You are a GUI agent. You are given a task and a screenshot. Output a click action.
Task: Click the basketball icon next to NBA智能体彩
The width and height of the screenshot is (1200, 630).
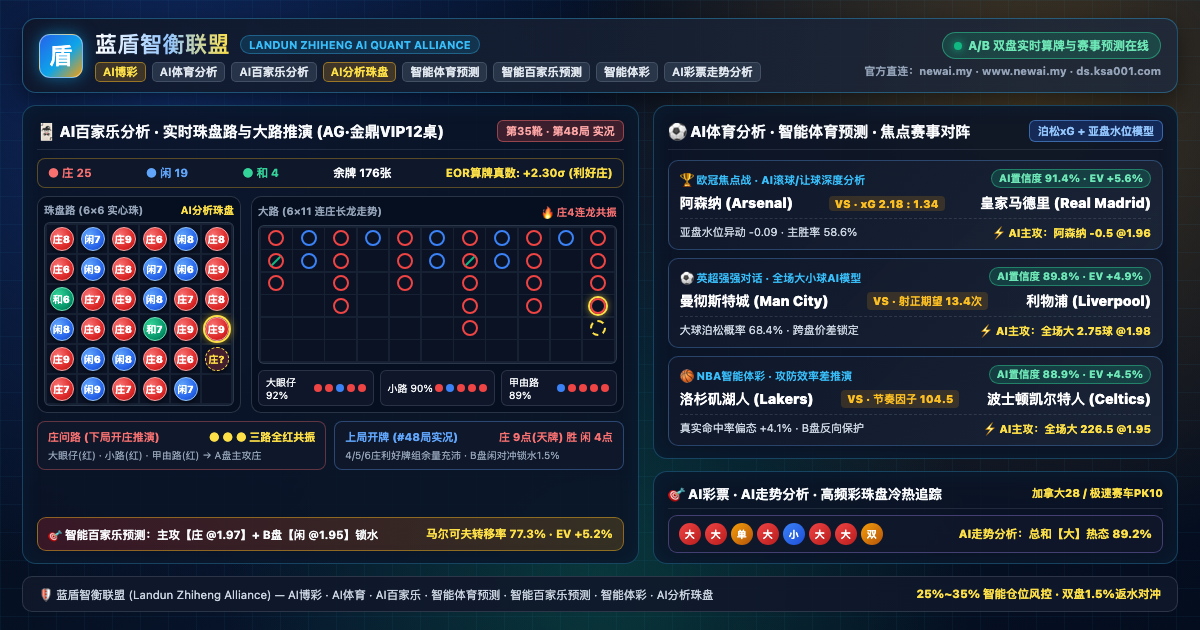click(x=686, y=376)
